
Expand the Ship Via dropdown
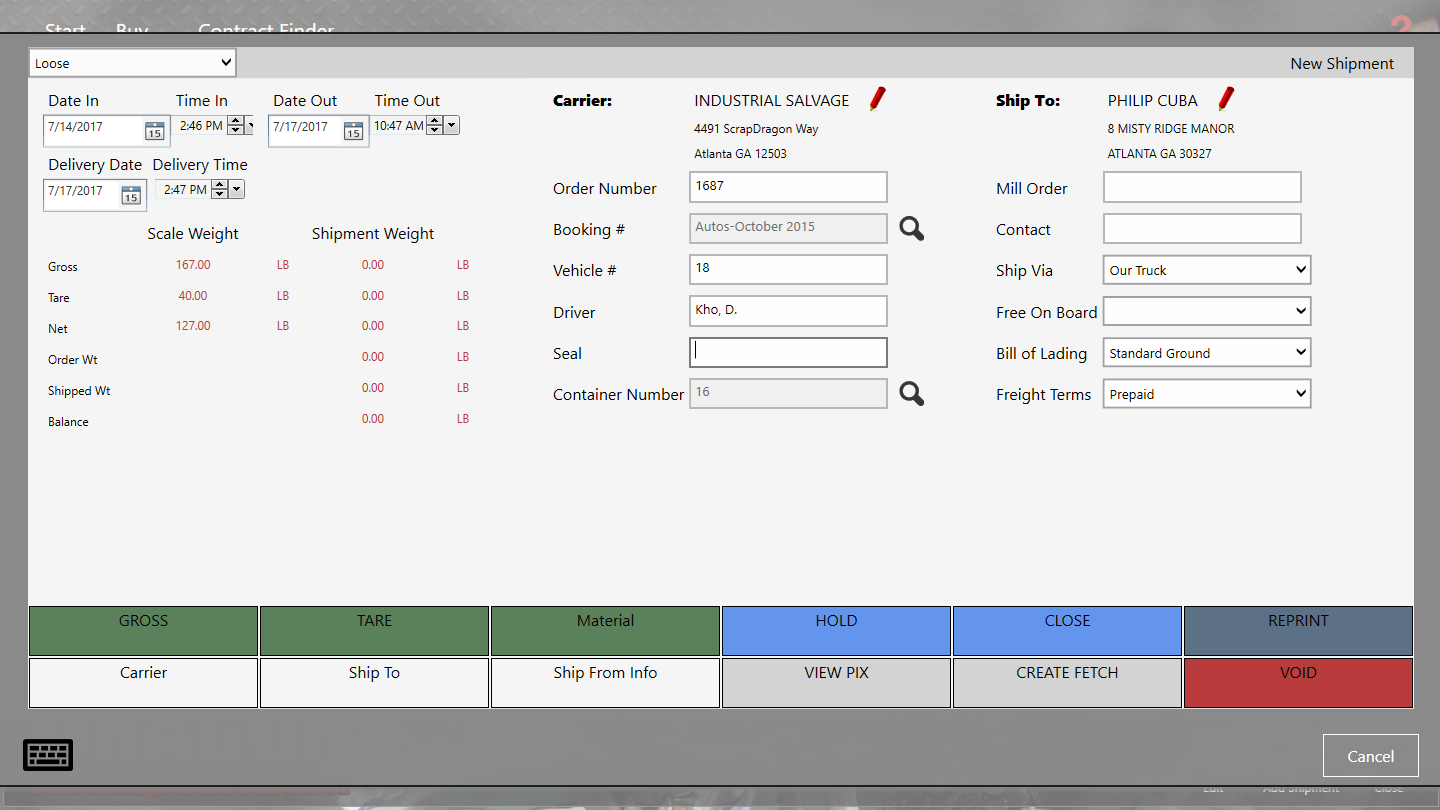click(x=1207, y=270)
